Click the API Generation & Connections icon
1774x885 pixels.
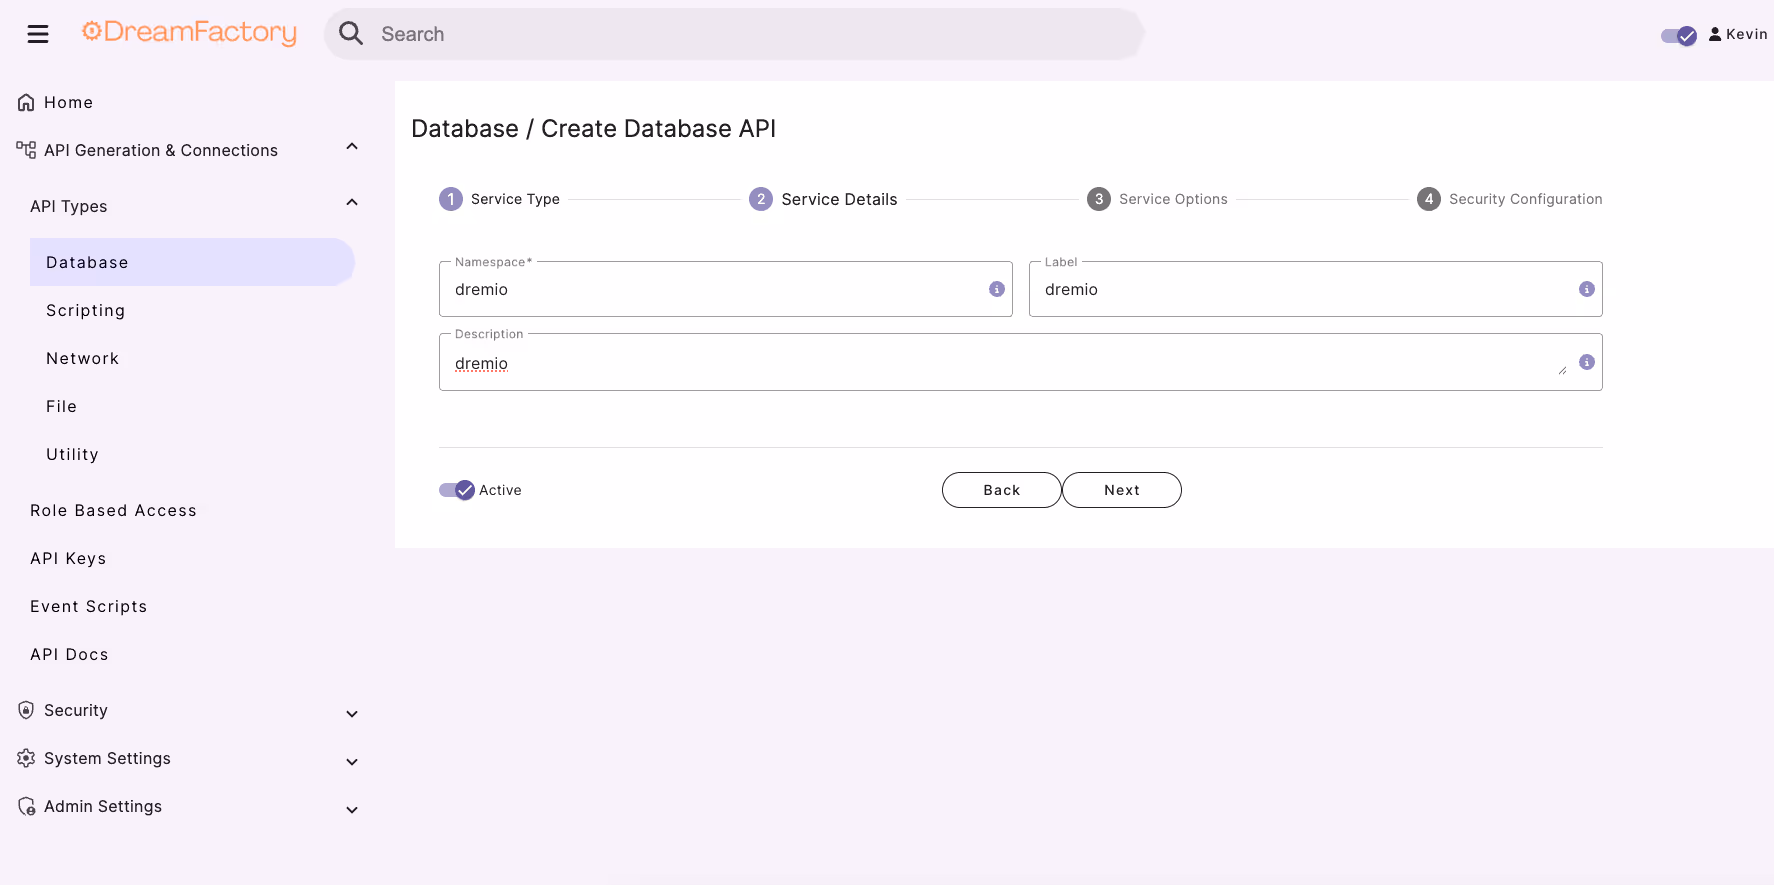[x=26, y=150]
